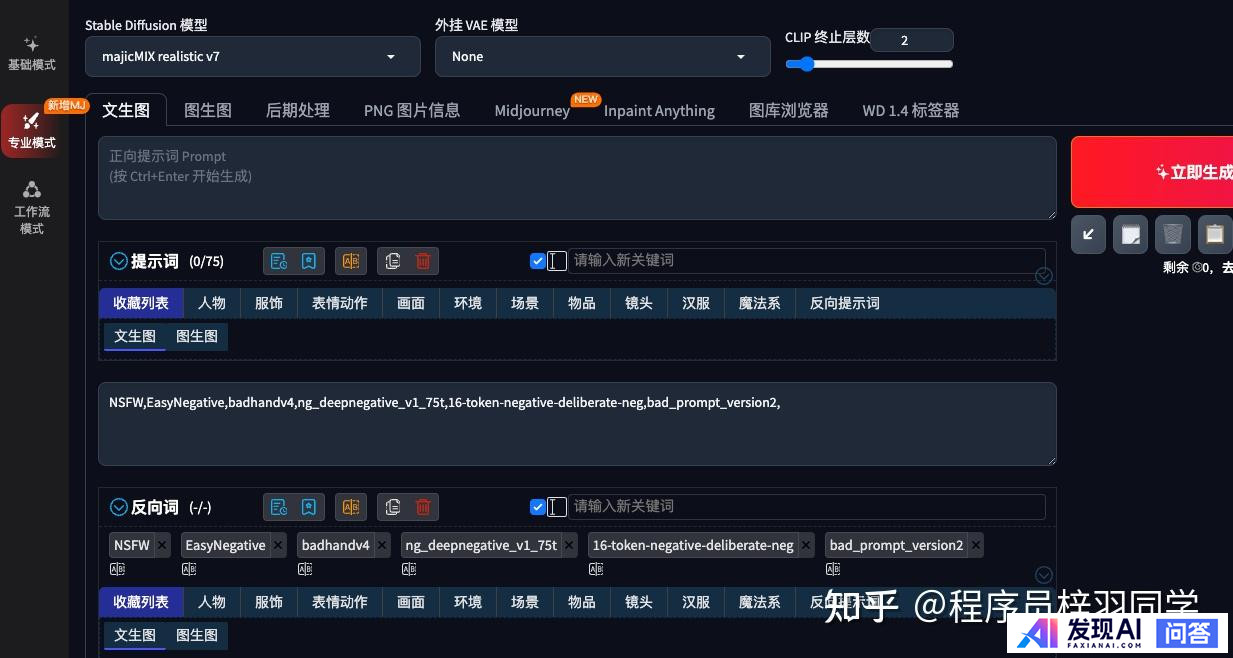This screenshot has width=1233, height=658.
Task: Focus the negative prompt text area
Action: click(x=577, y=424)
